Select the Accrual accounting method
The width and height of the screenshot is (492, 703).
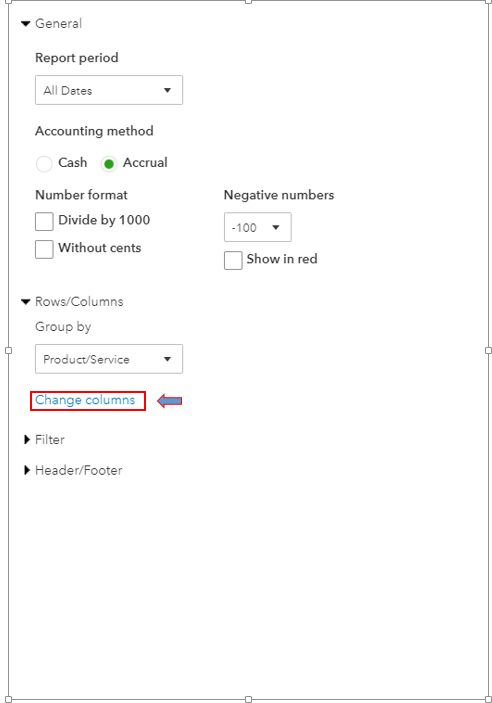(x=109, y=164)
